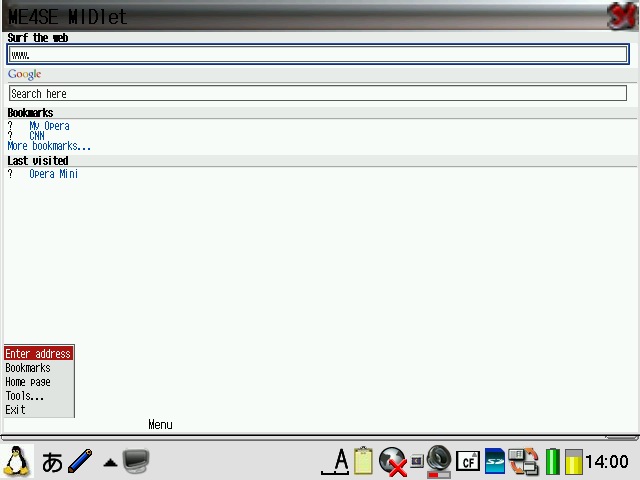Image resolution: width=640 pixels, height=480 pixels.
Task: Click the CF card icon
Action: point(467,462)
